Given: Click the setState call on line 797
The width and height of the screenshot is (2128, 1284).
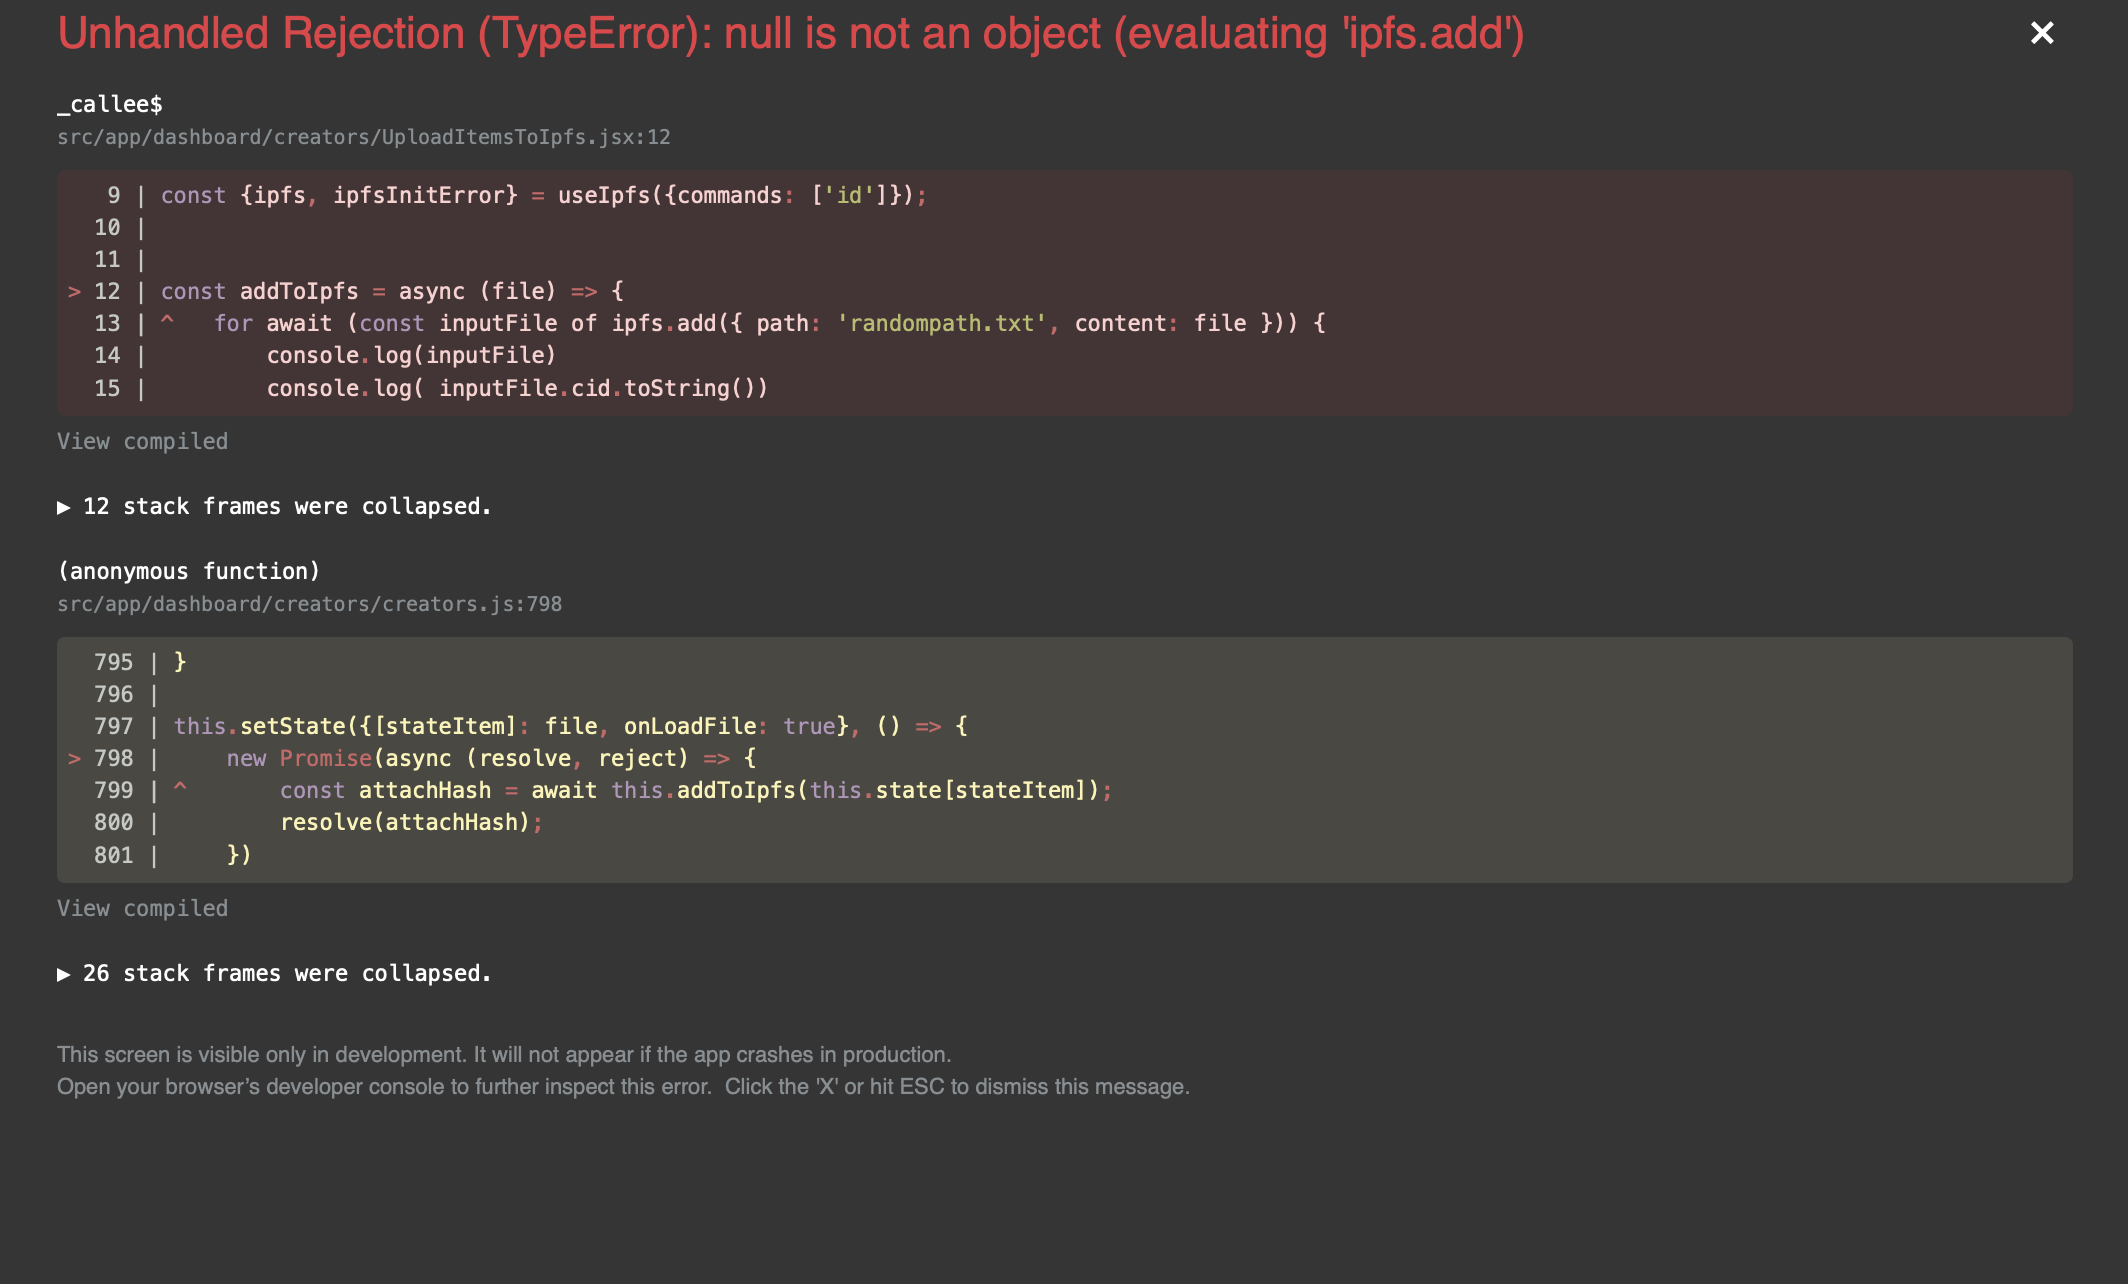Looking at the screenshot, I should point(291,726).
